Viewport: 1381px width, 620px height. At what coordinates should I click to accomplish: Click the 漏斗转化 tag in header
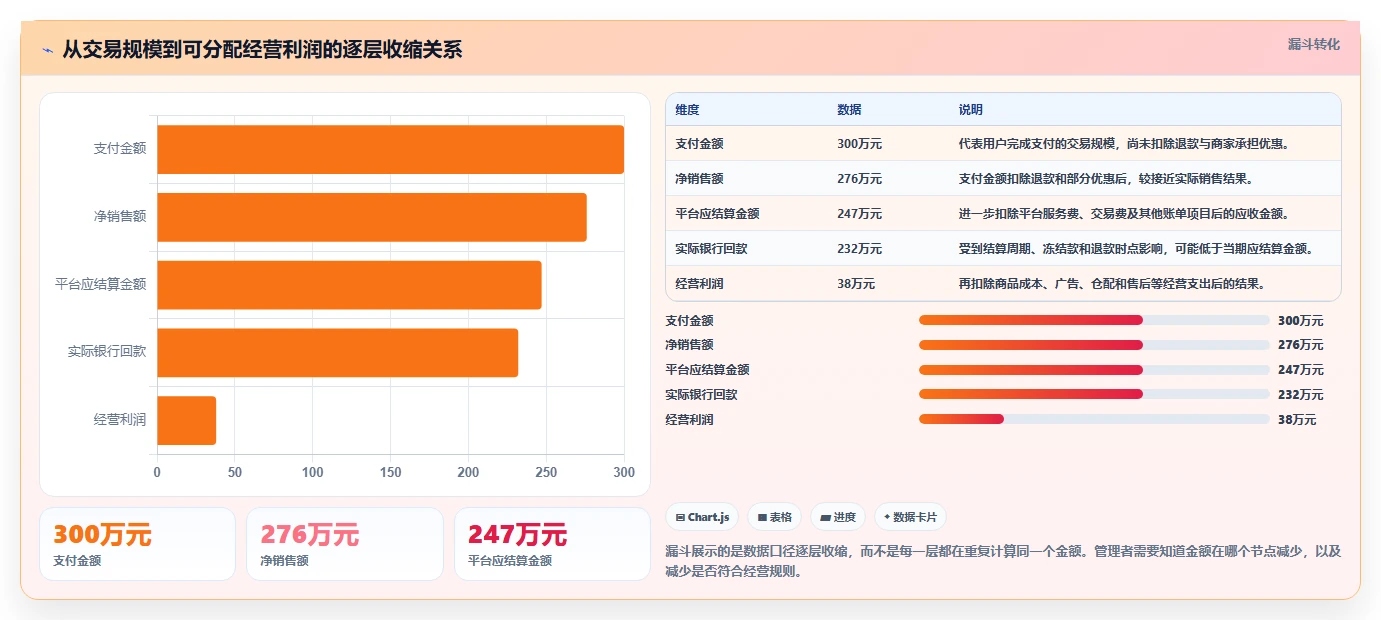coord(1313,44)
